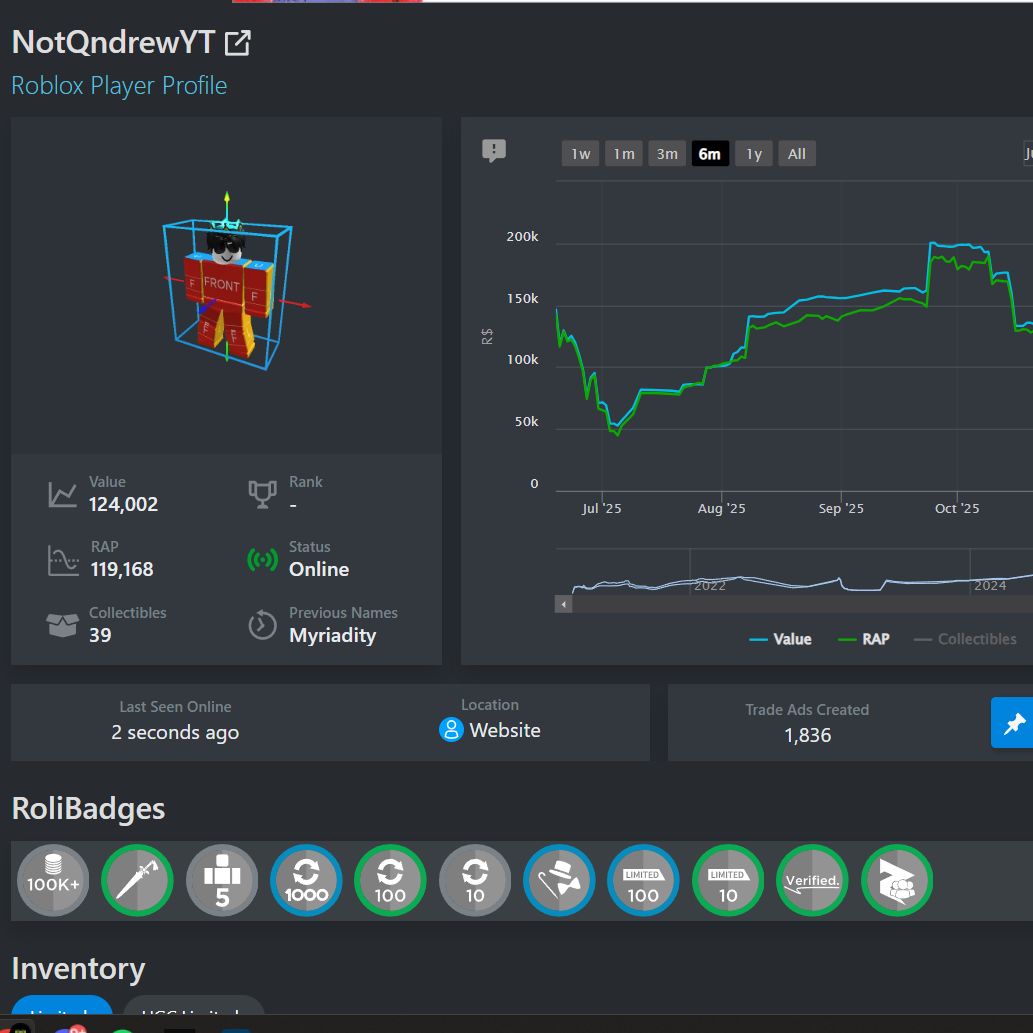The height and width of the screenshot is (1033, 1033).
Task: Select the 3m chart range
Action: click(667, 154)
